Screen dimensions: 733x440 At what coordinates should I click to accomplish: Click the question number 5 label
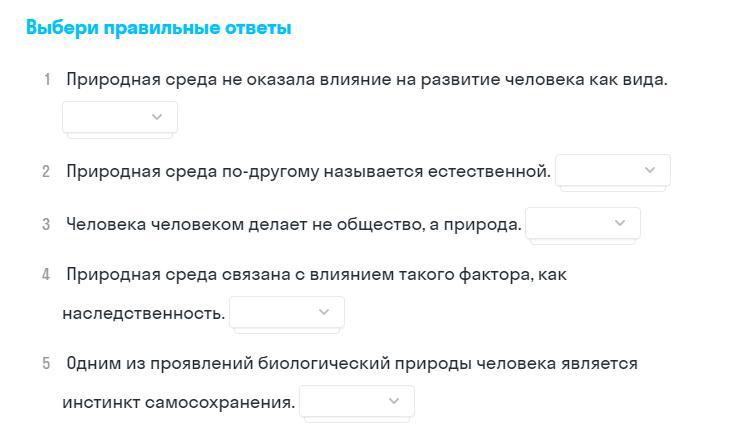click(x=46, y=364)
